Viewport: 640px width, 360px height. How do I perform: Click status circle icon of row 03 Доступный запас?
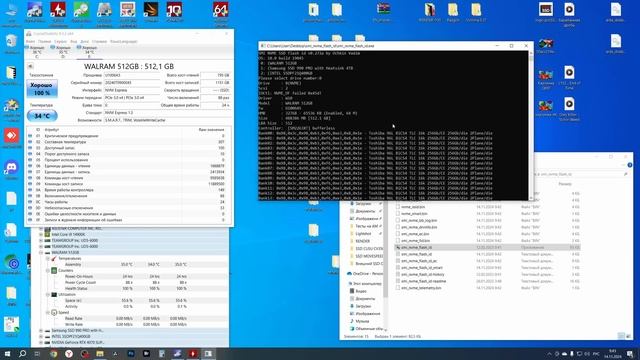point(30,148)
